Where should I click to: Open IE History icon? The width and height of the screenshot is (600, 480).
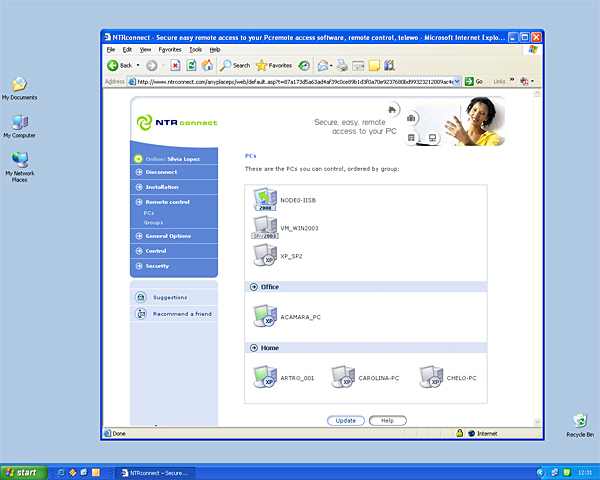[304, 66]
